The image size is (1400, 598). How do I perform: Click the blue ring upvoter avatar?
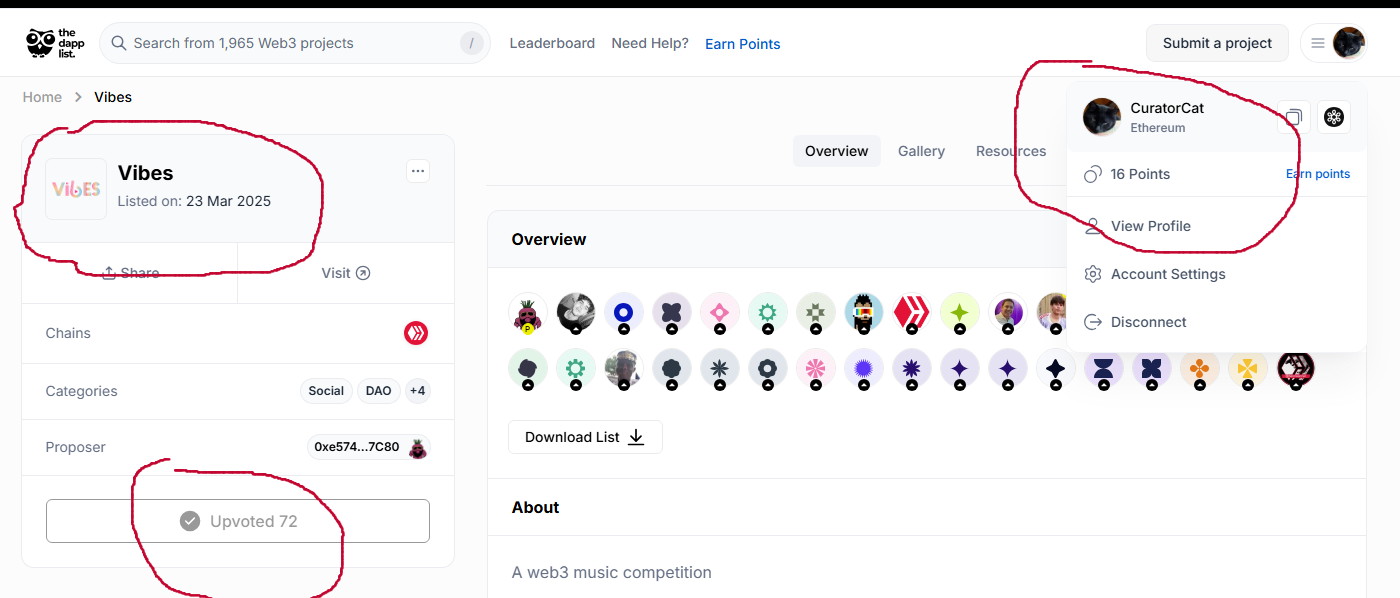[624, 313]
